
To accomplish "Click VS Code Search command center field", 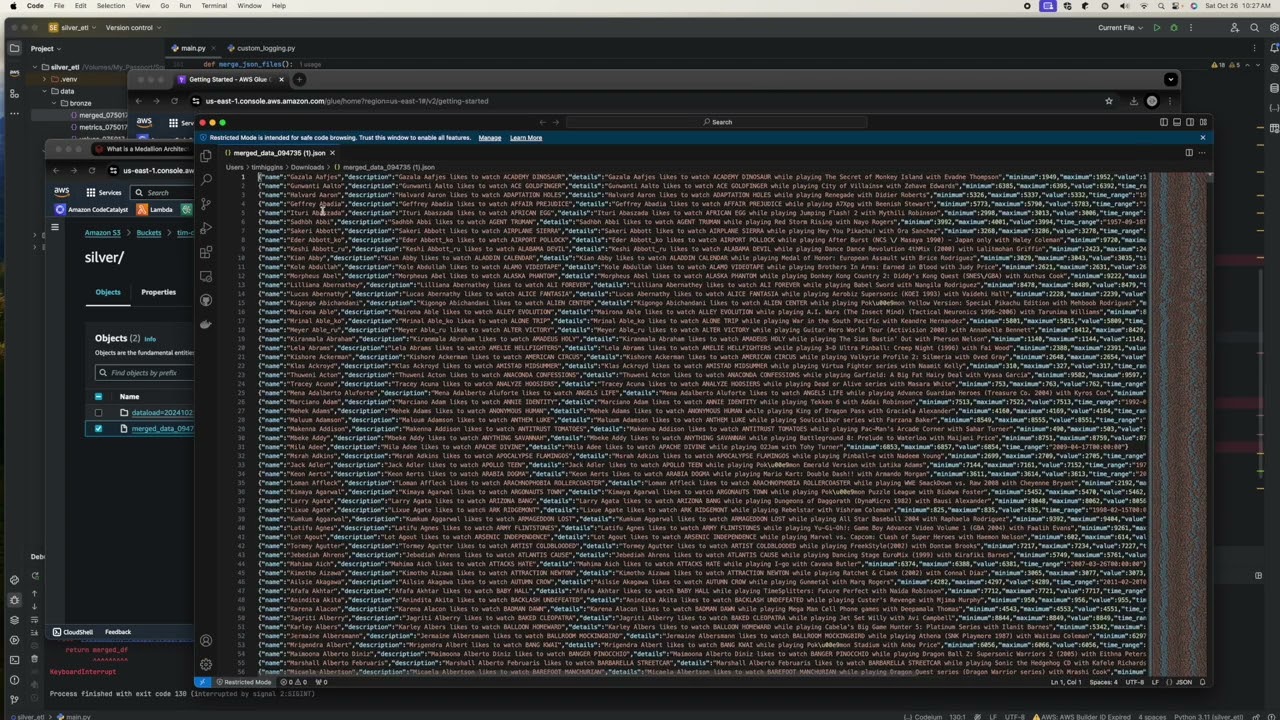I will point(715,122).
